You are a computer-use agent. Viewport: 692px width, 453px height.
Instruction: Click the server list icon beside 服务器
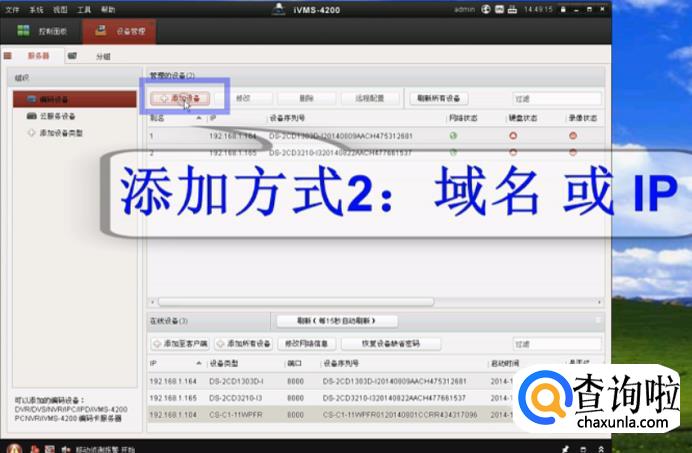coord(8,56)
